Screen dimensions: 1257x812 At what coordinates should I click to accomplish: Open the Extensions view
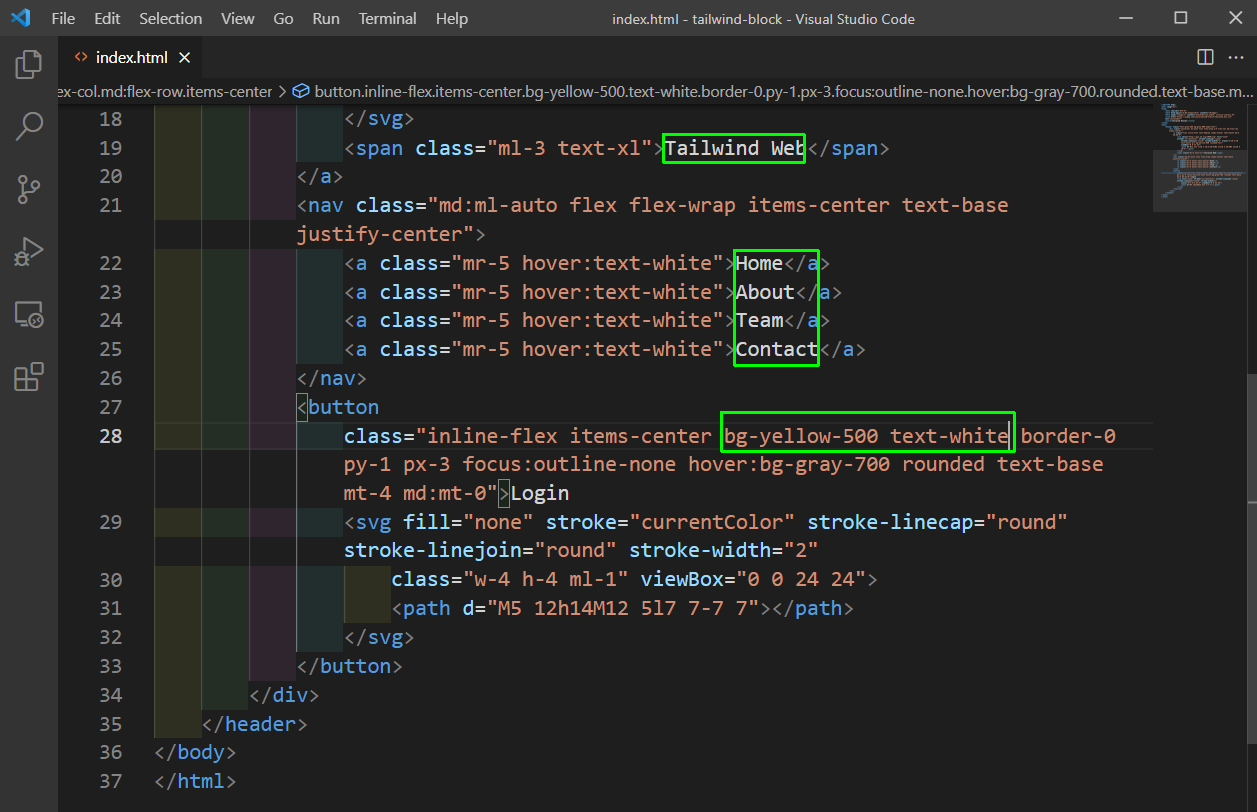point(29,377)
